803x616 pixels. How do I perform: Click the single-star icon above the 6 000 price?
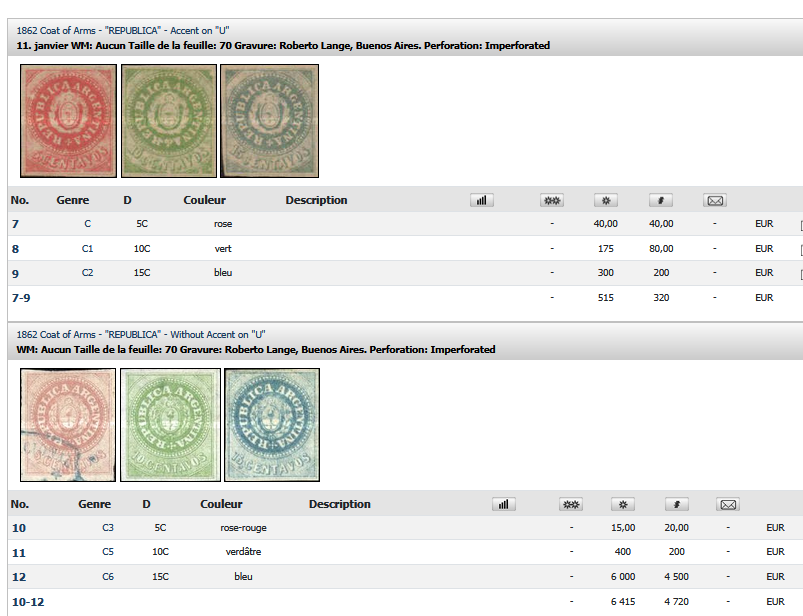(x=624, y=504)
